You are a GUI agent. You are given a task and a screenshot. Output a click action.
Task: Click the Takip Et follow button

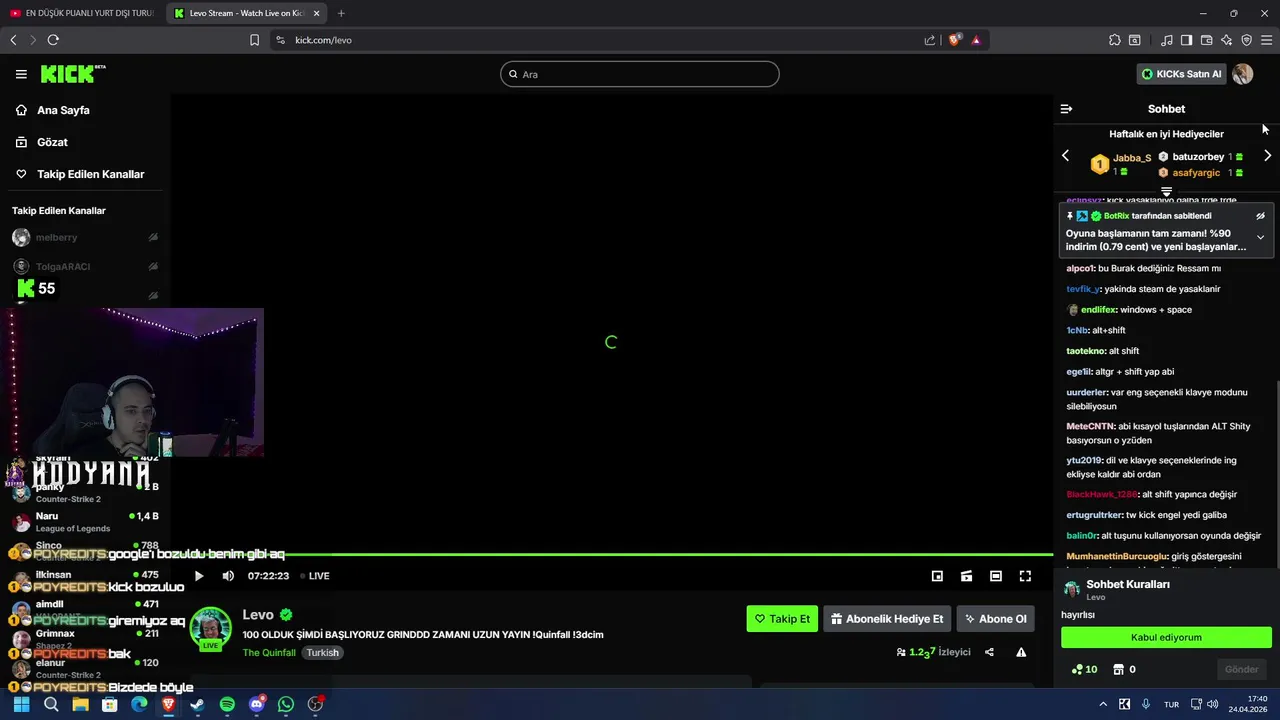click(782, 619)
